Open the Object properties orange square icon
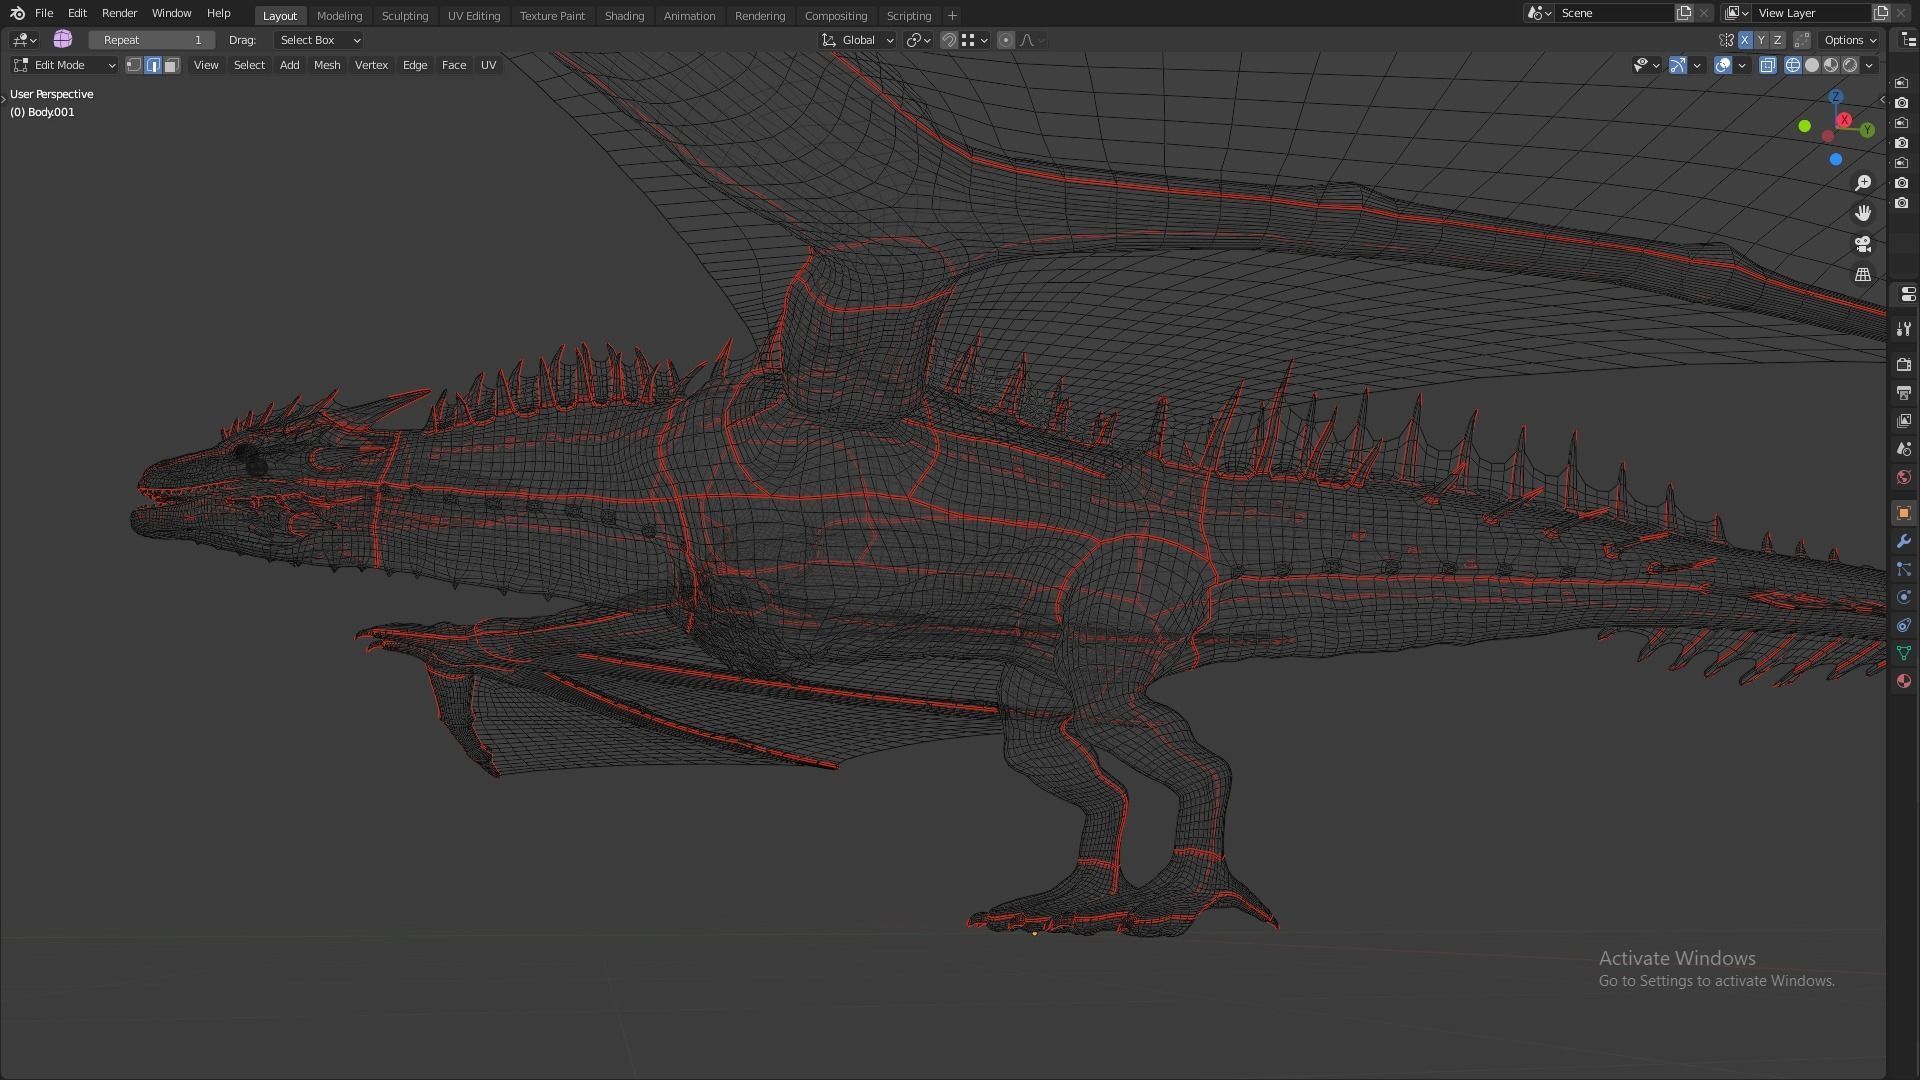The height and width of the screenshot is (1080, 1920). tap(1904, 513)
